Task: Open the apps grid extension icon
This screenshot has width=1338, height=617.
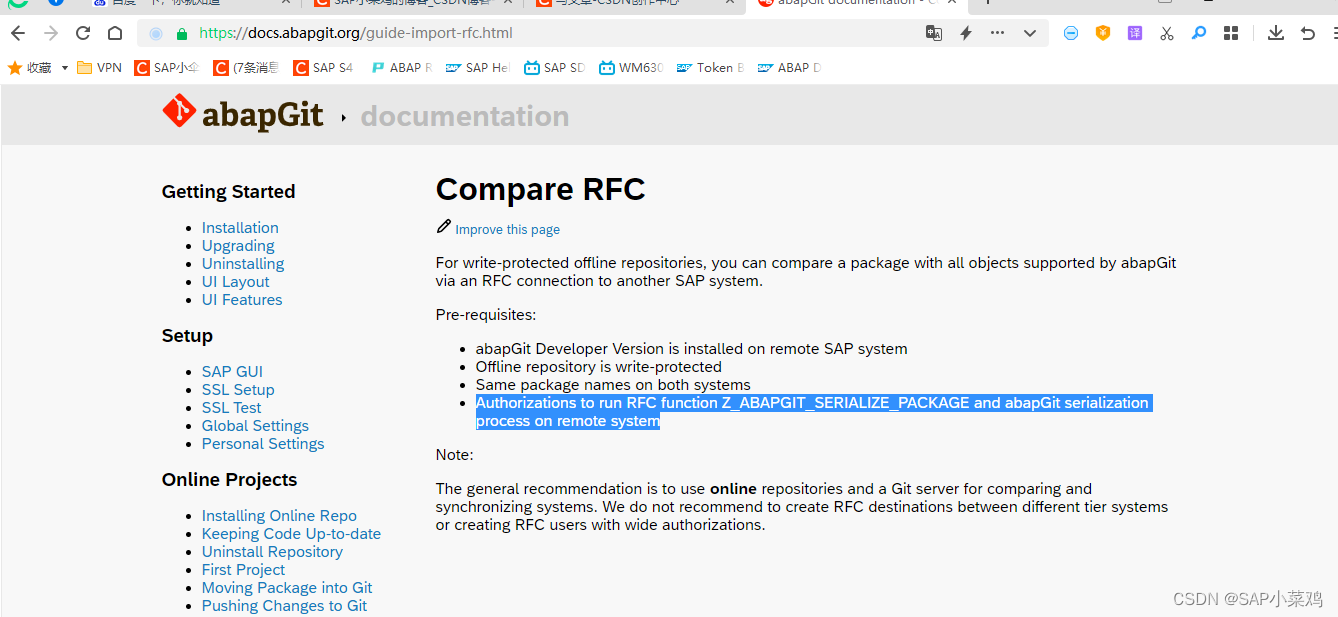Action: [1231, 33]
